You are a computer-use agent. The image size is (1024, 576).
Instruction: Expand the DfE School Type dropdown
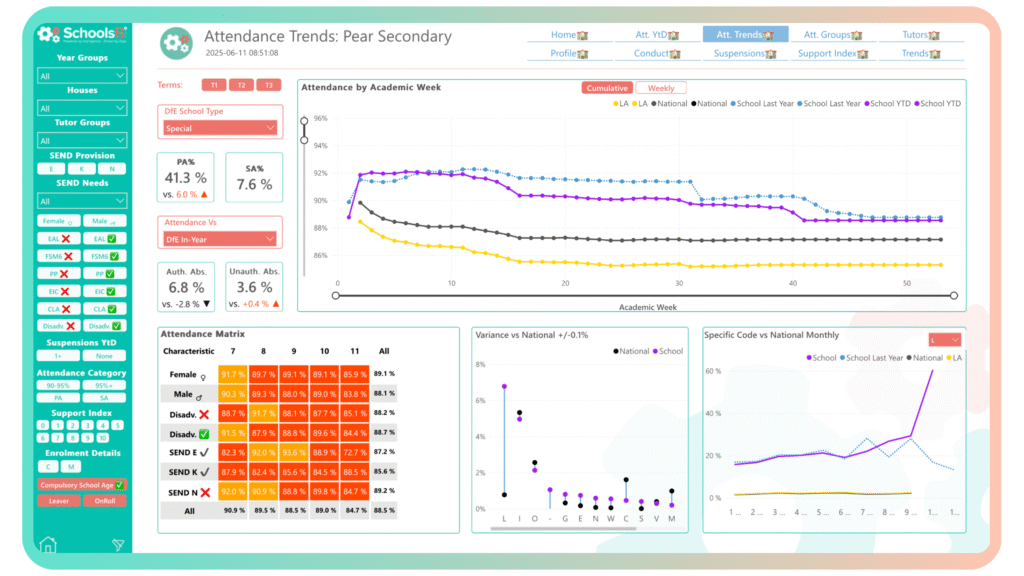(220, 127)
